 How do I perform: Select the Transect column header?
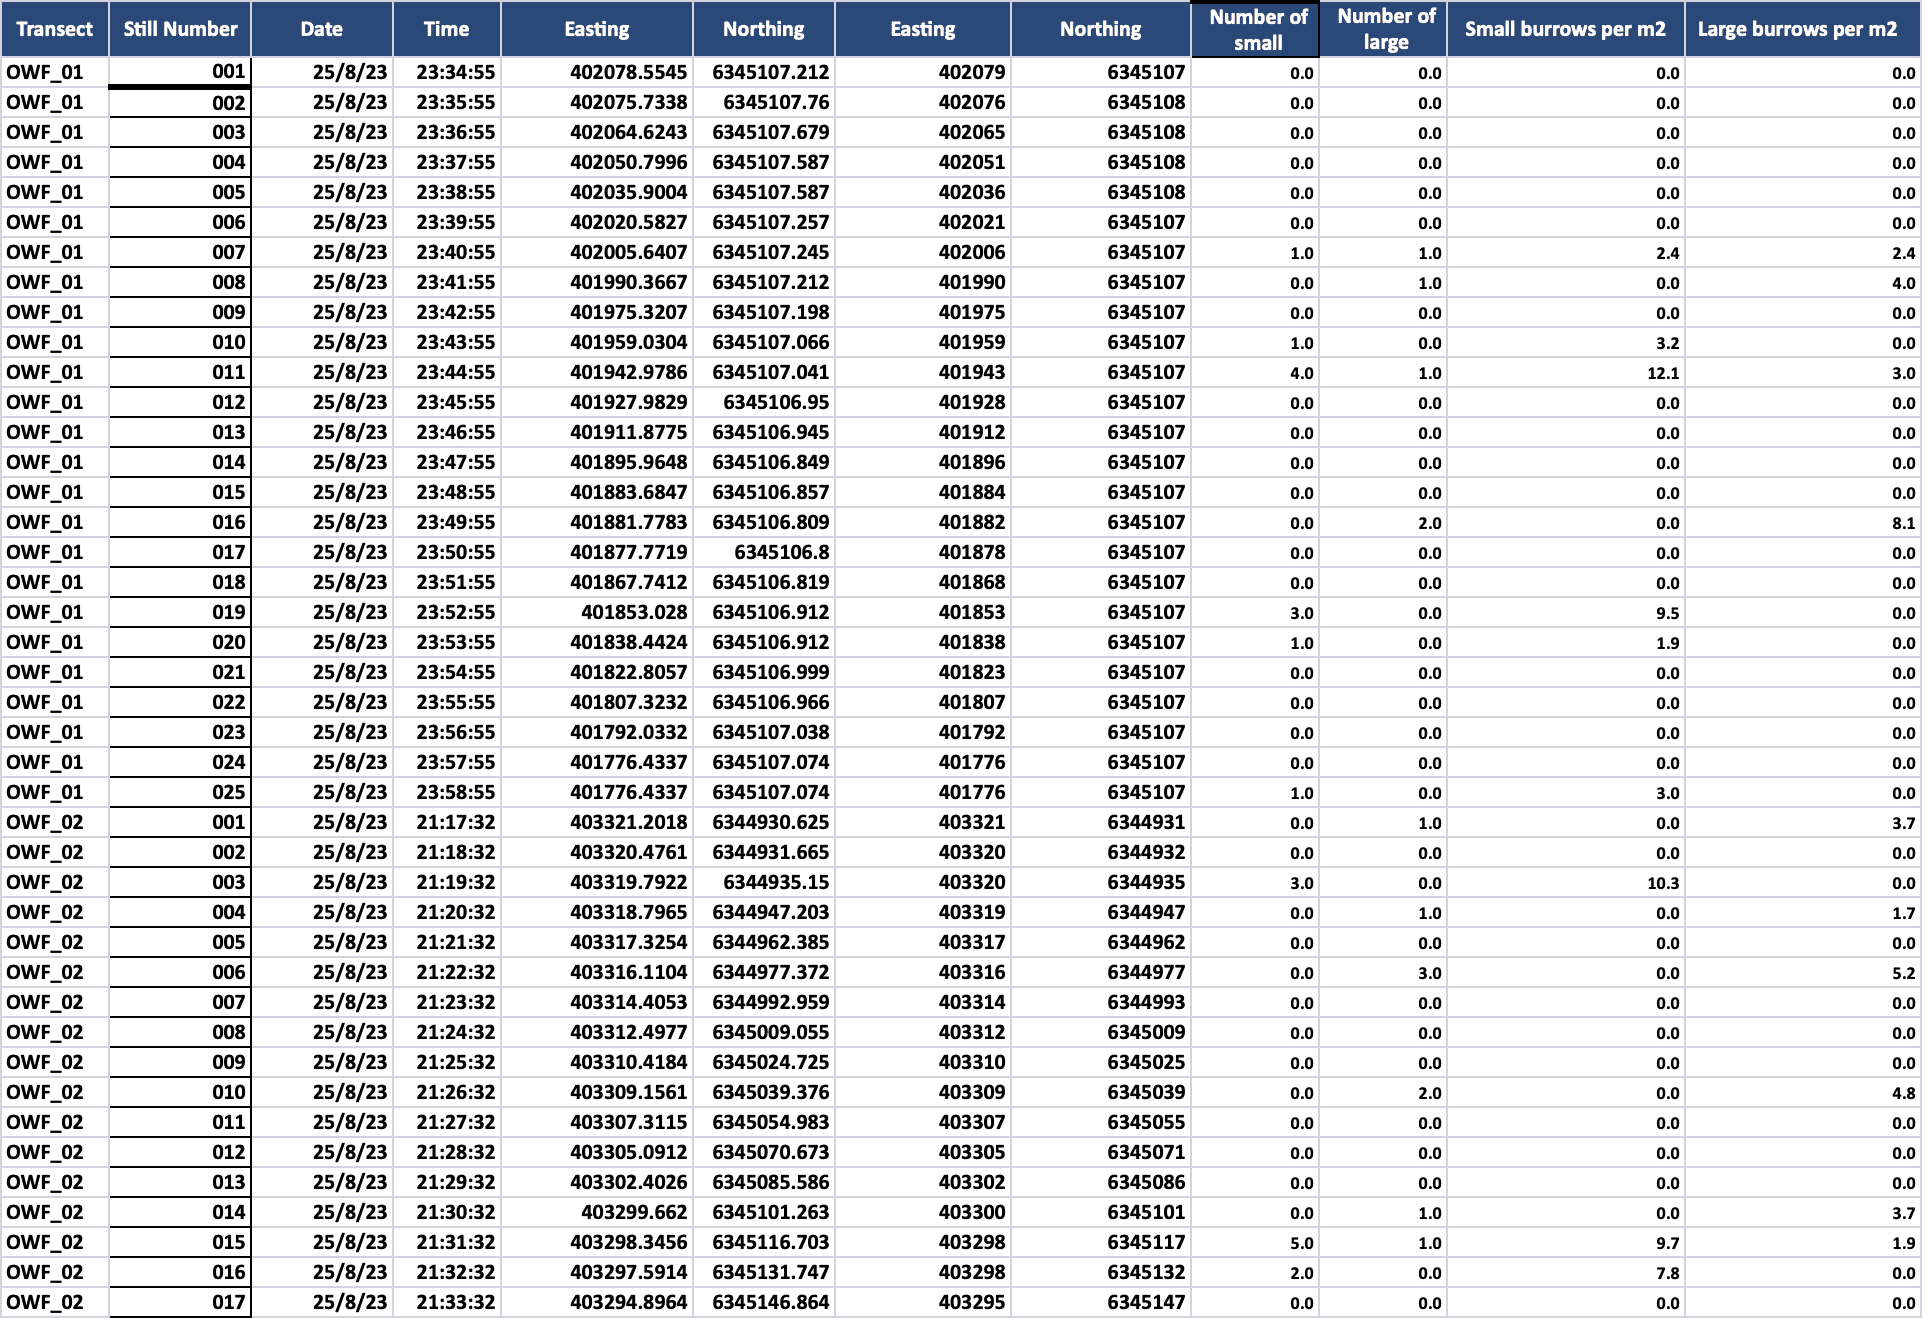pyautogui.click(x=54, y=29)
